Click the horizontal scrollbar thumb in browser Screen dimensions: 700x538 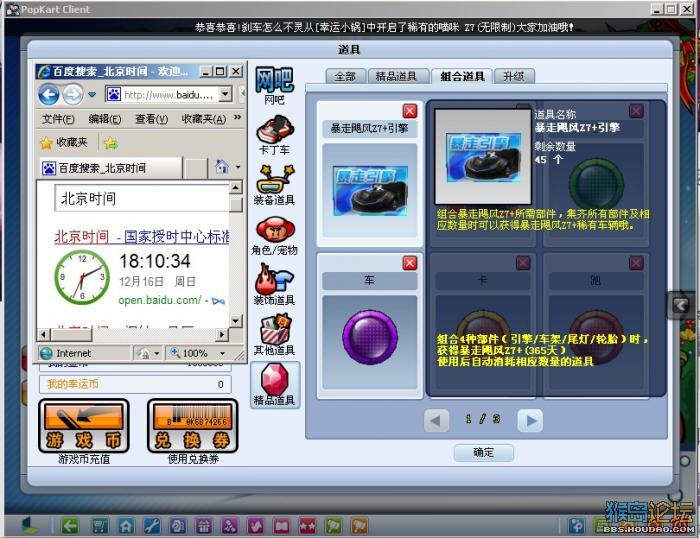point(71,334)
